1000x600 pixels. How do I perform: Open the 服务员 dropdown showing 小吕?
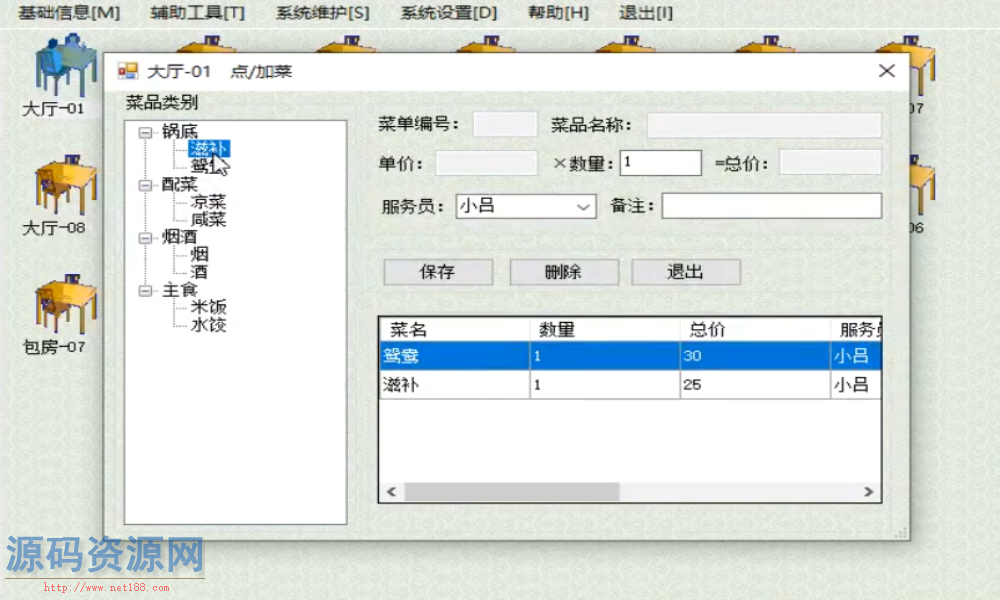(x=526, y=206)
